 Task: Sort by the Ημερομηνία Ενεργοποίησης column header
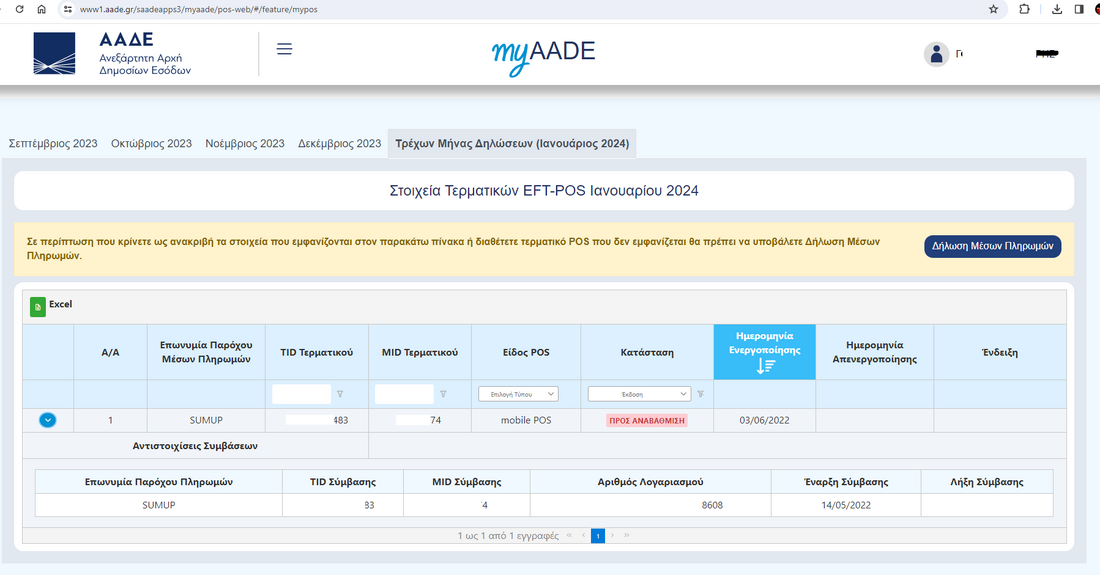(x=764, y=351)
